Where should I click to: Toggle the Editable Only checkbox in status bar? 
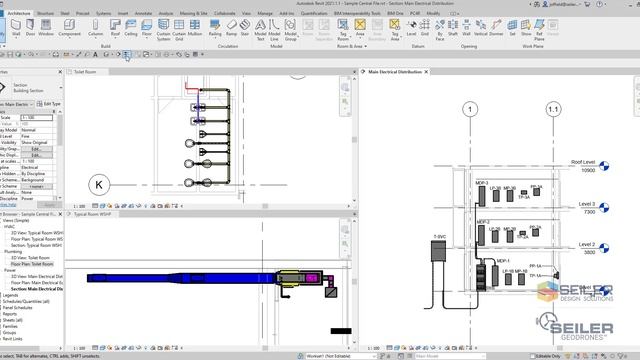pyautogui.click(x=533, y=356)
